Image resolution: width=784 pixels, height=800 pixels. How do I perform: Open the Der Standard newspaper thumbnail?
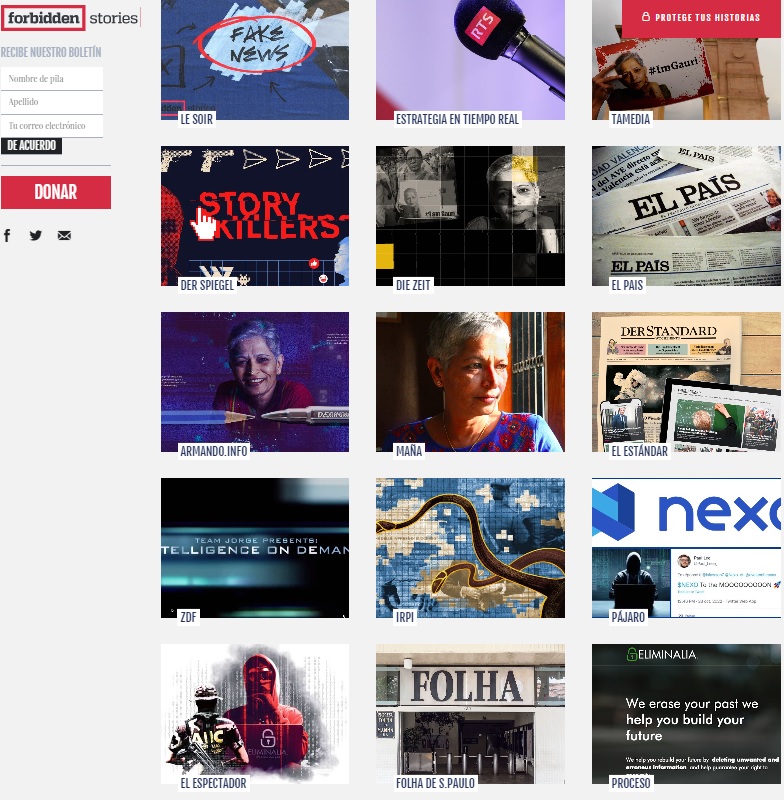click(x=686, y=382)
